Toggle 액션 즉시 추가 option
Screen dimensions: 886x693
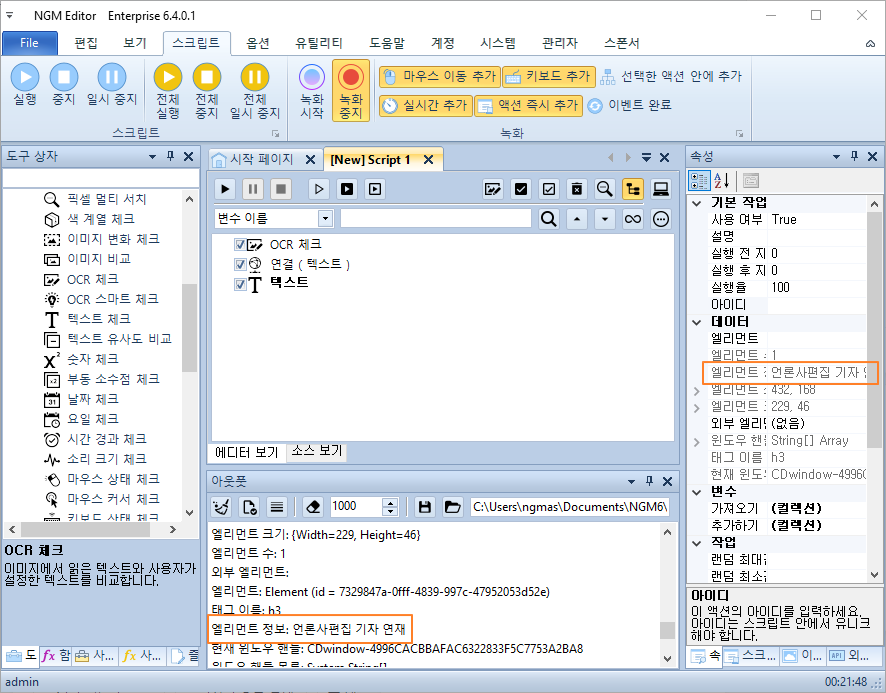click(528, 105)
